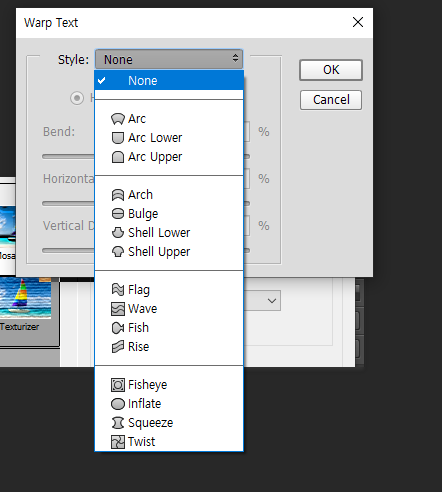Open the Texturizer filter thumbnail
442x492 pixels.
point(26,299)
